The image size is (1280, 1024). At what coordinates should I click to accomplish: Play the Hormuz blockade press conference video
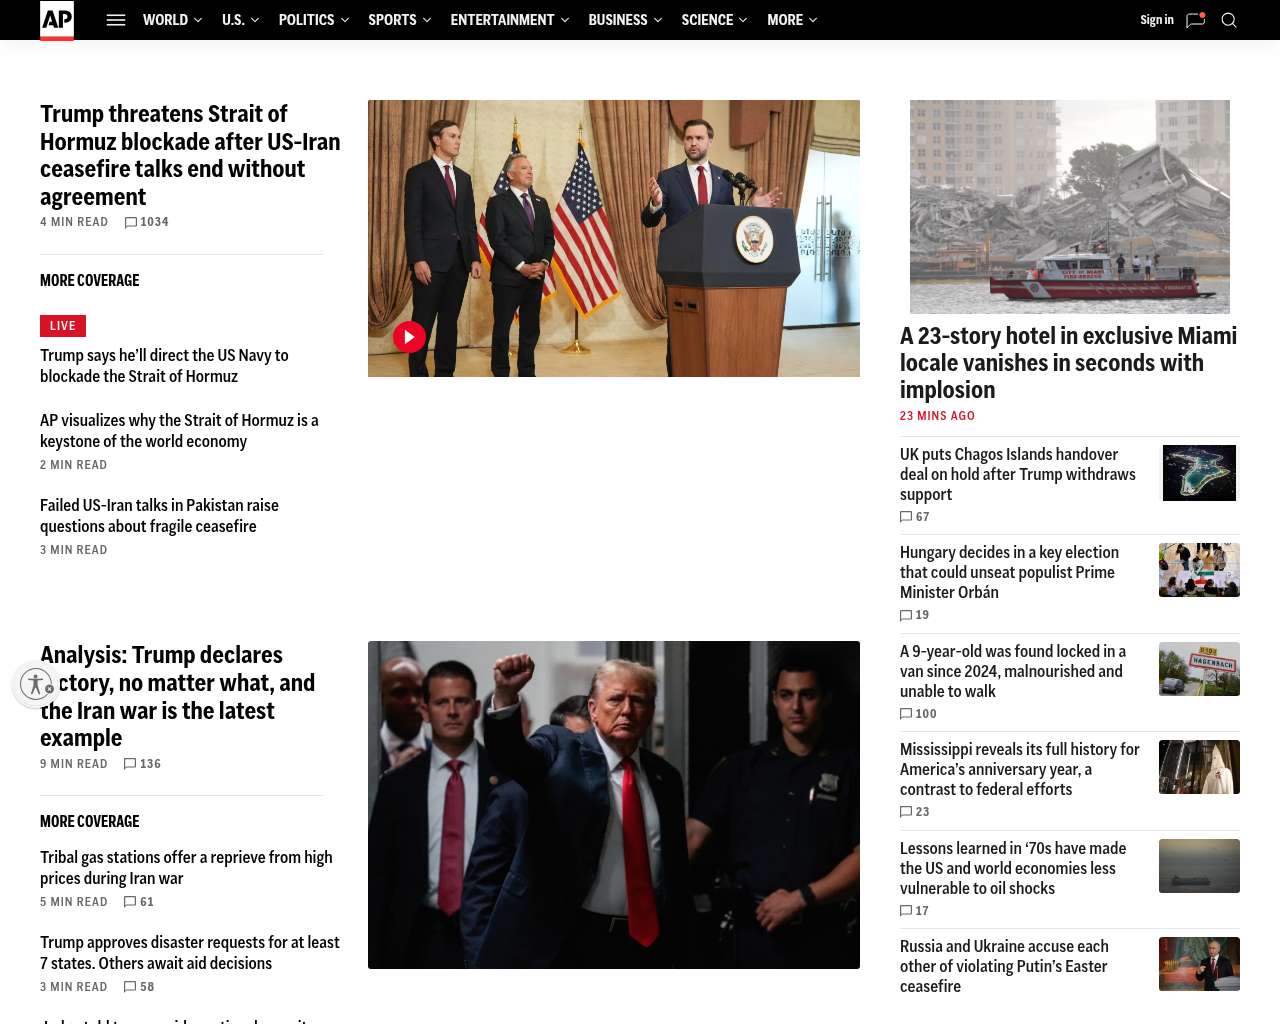[409, 337]
